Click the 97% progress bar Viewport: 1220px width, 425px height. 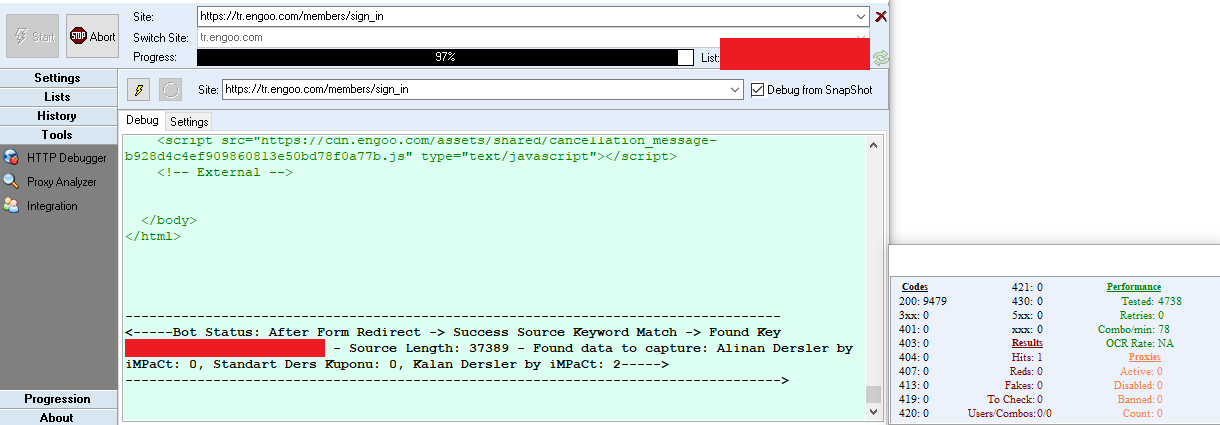coord(445,58)
